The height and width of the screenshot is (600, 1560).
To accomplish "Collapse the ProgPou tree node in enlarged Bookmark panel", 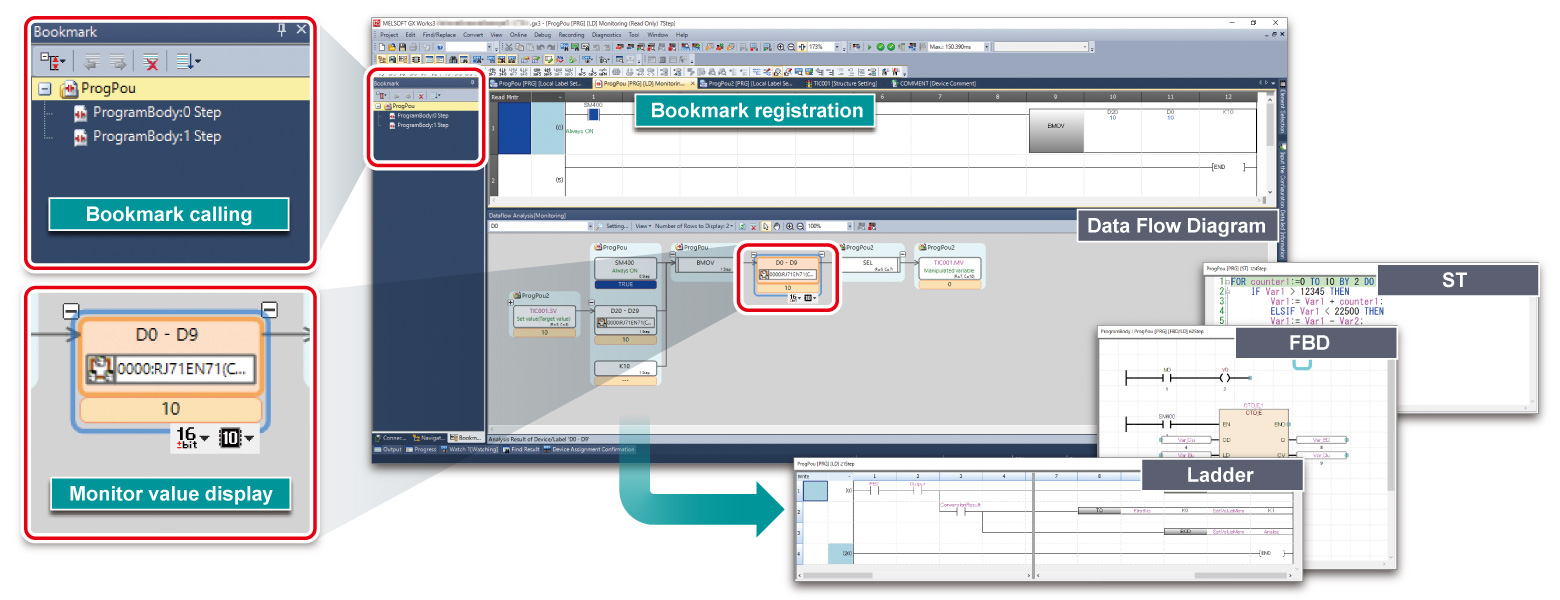I will (x=44, y=89).
